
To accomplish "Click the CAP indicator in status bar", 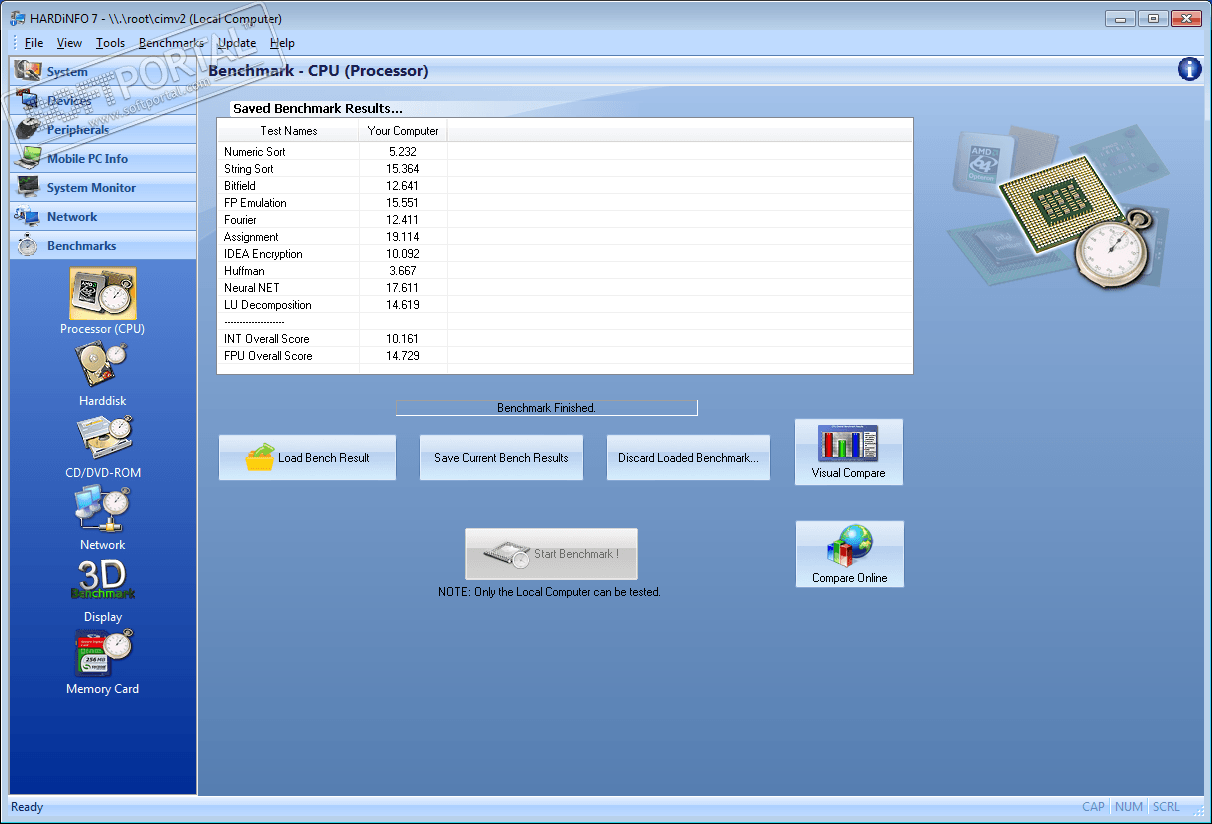I will [x=1093, y=807].
